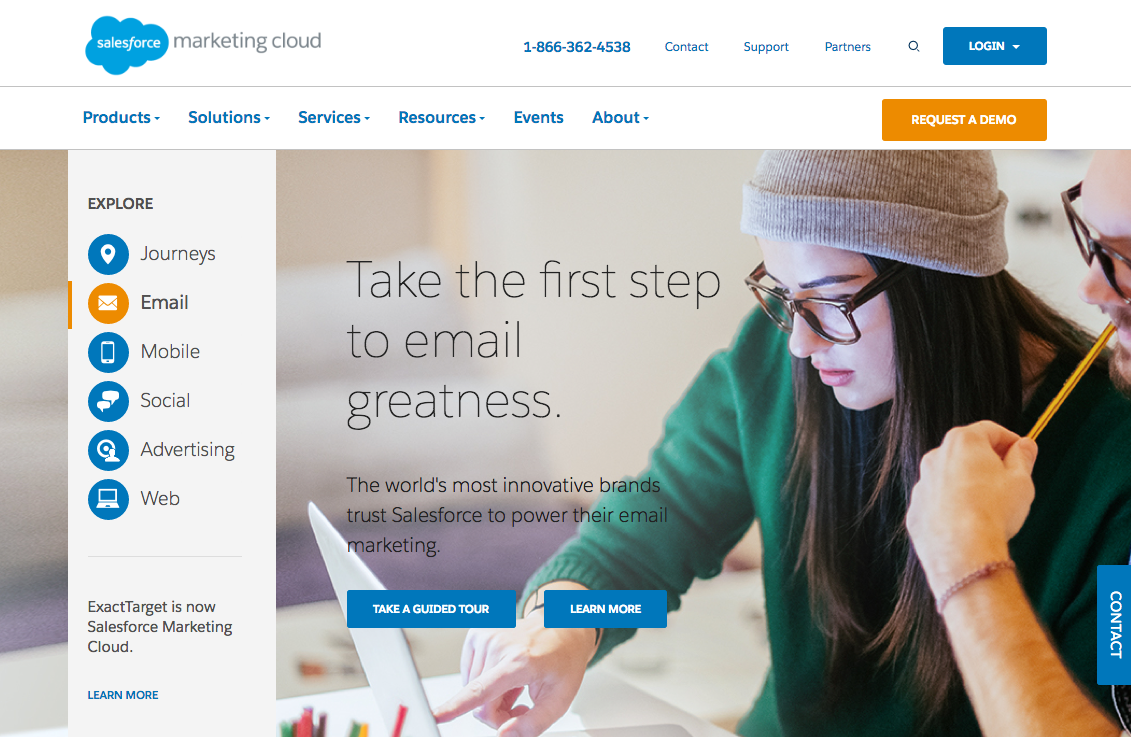1131x737 pixels.
Task: Open the Mobile phone icon
Action: click(x=108, y=352)
